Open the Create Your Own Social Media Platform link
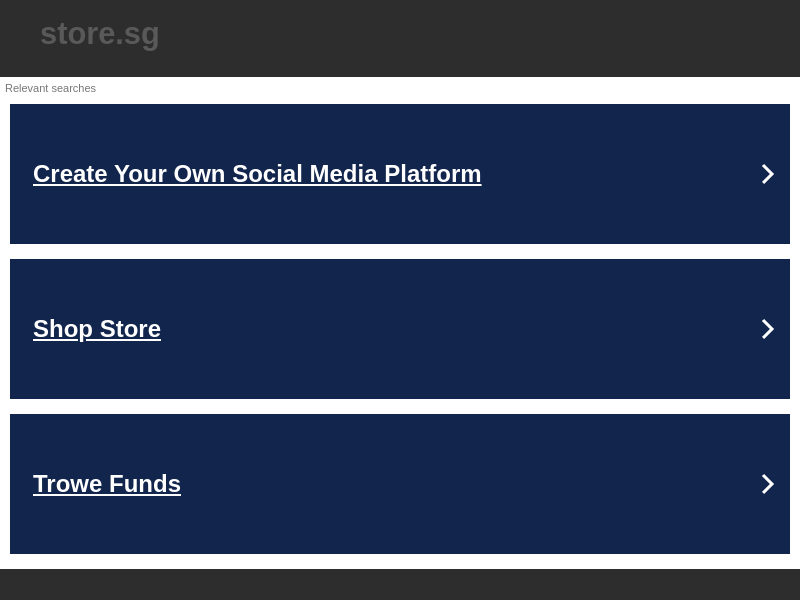The image size is (800, 600). [x=257, y=174]
